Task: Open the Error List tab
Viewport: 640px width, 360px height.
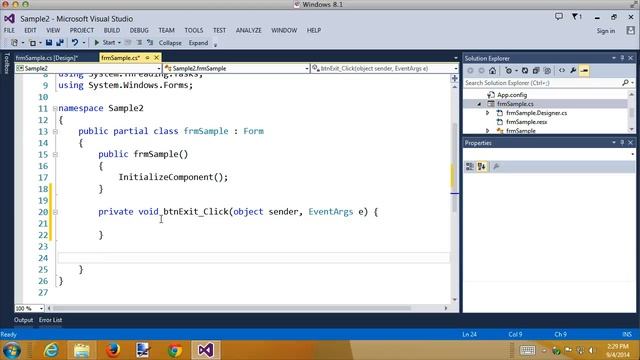Action: [x=51, y=320]
